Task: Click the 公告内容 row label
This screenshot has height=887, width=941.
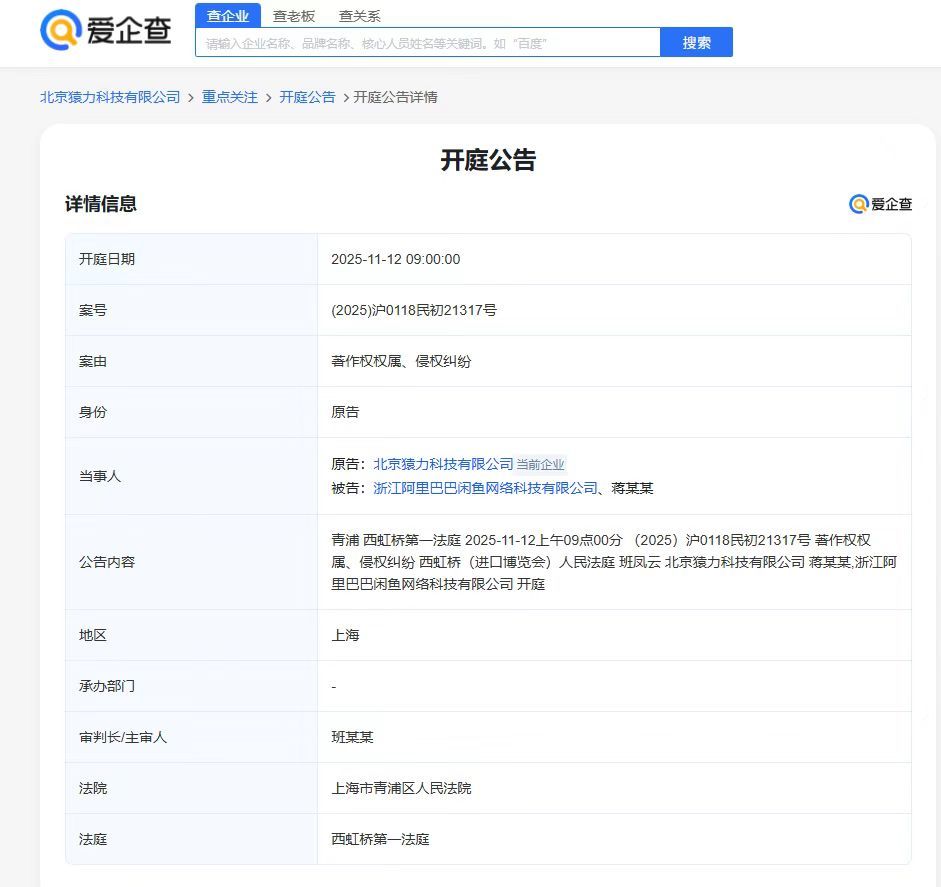Action: (107, 562)
